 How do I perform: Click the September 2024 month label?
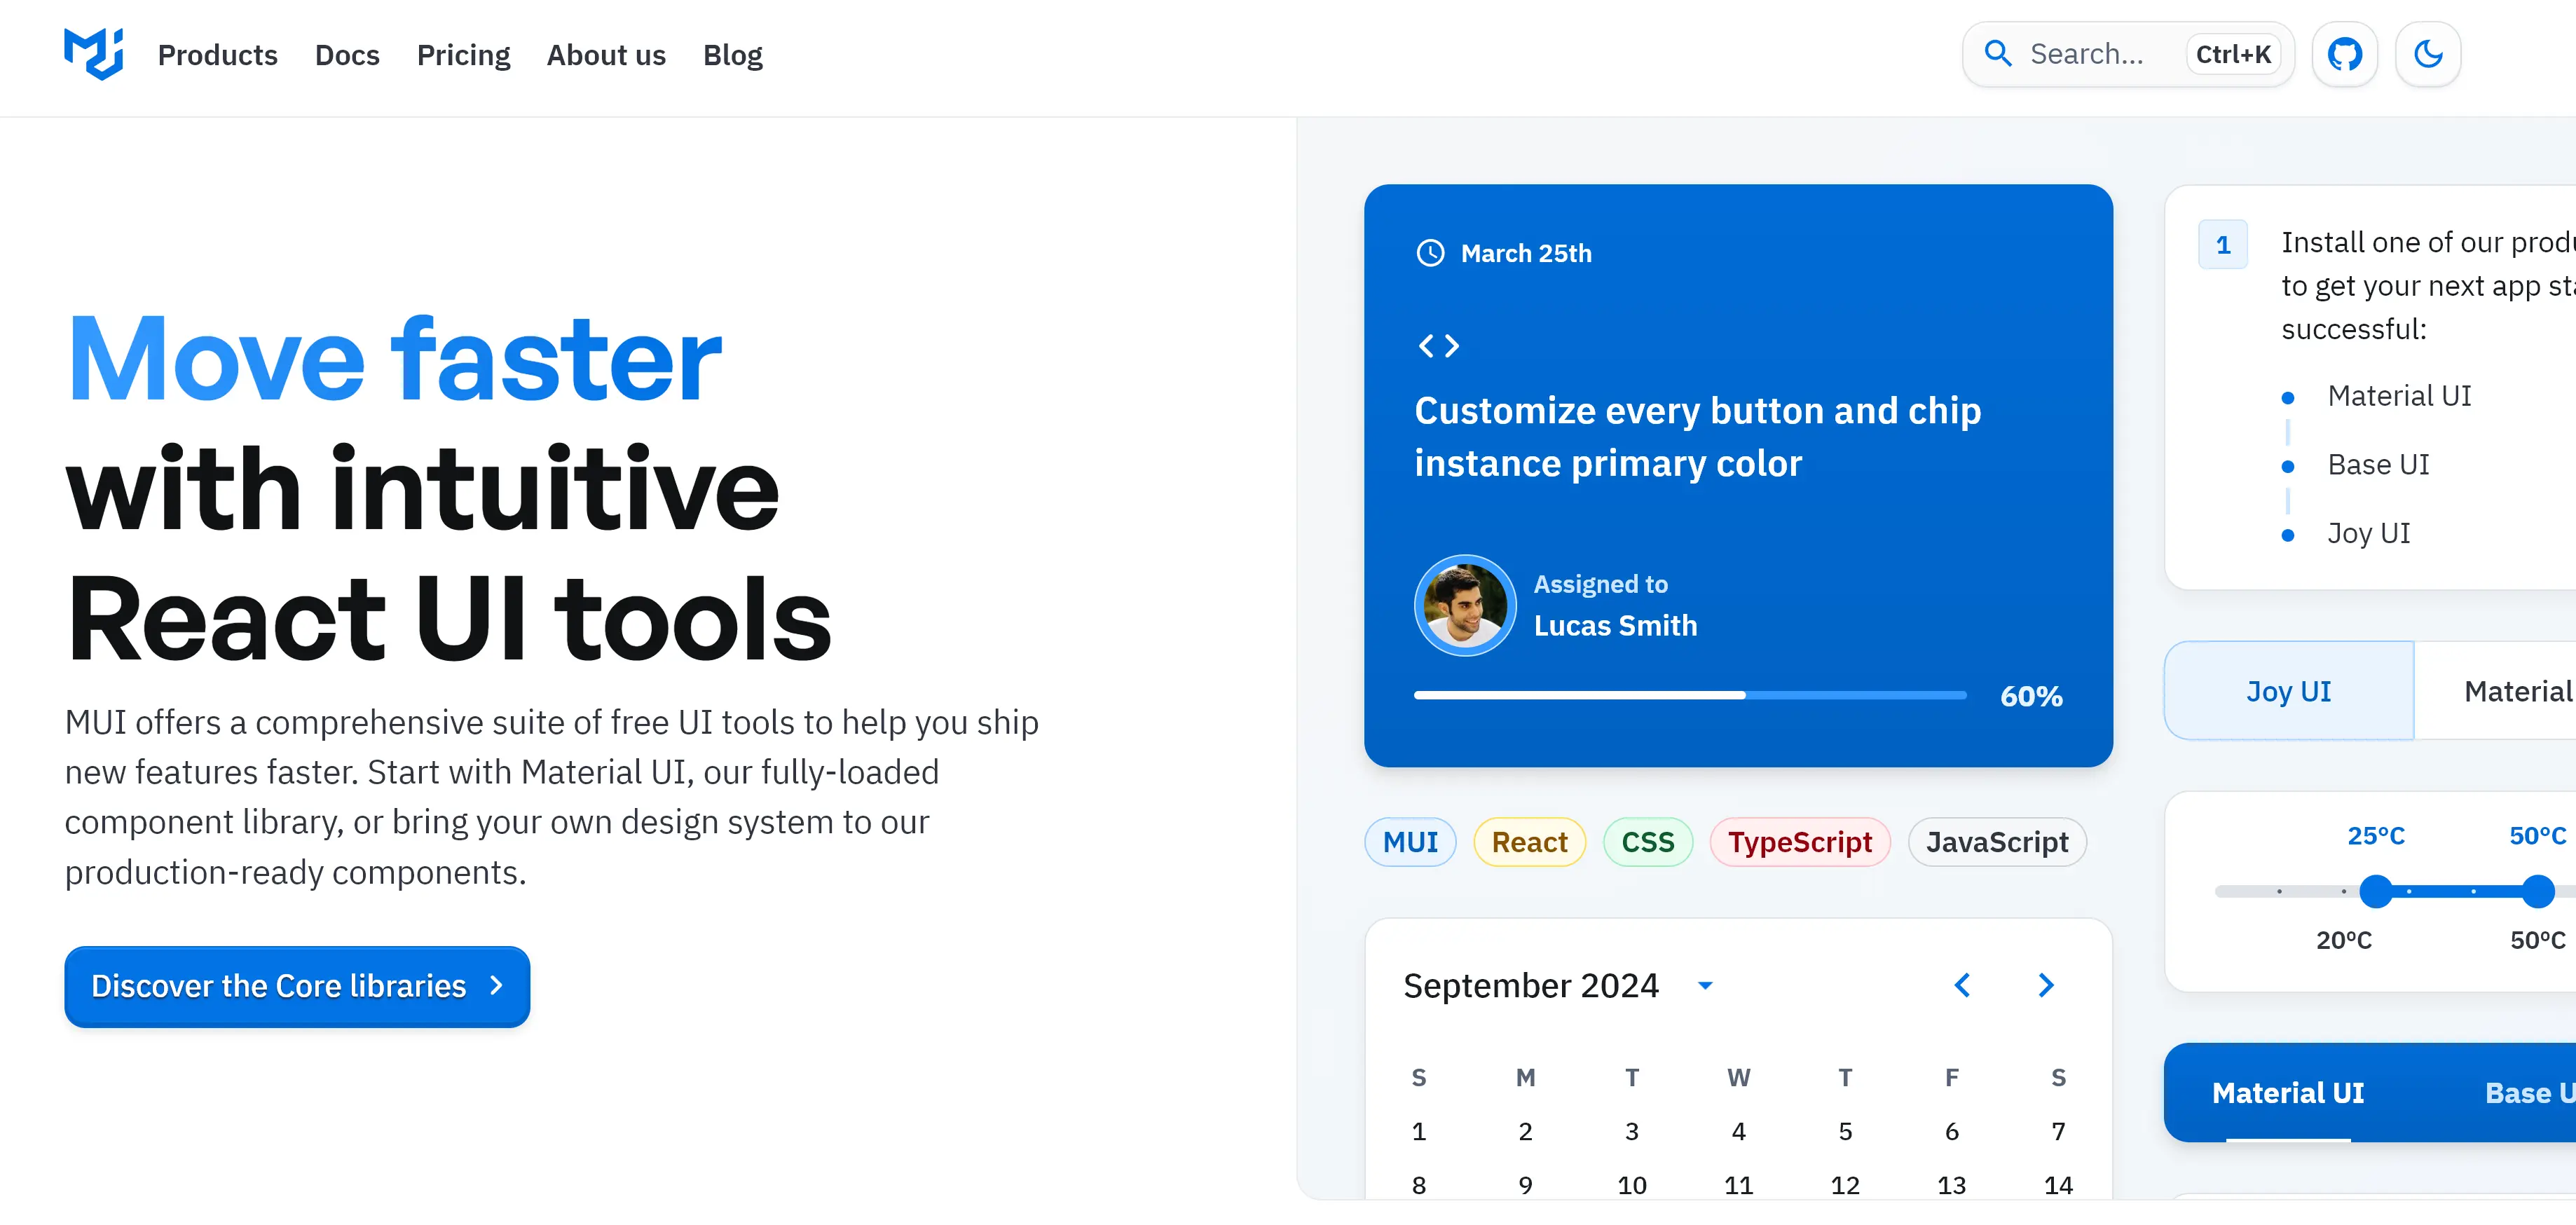pyautogui.click(x=1530, y=986)
